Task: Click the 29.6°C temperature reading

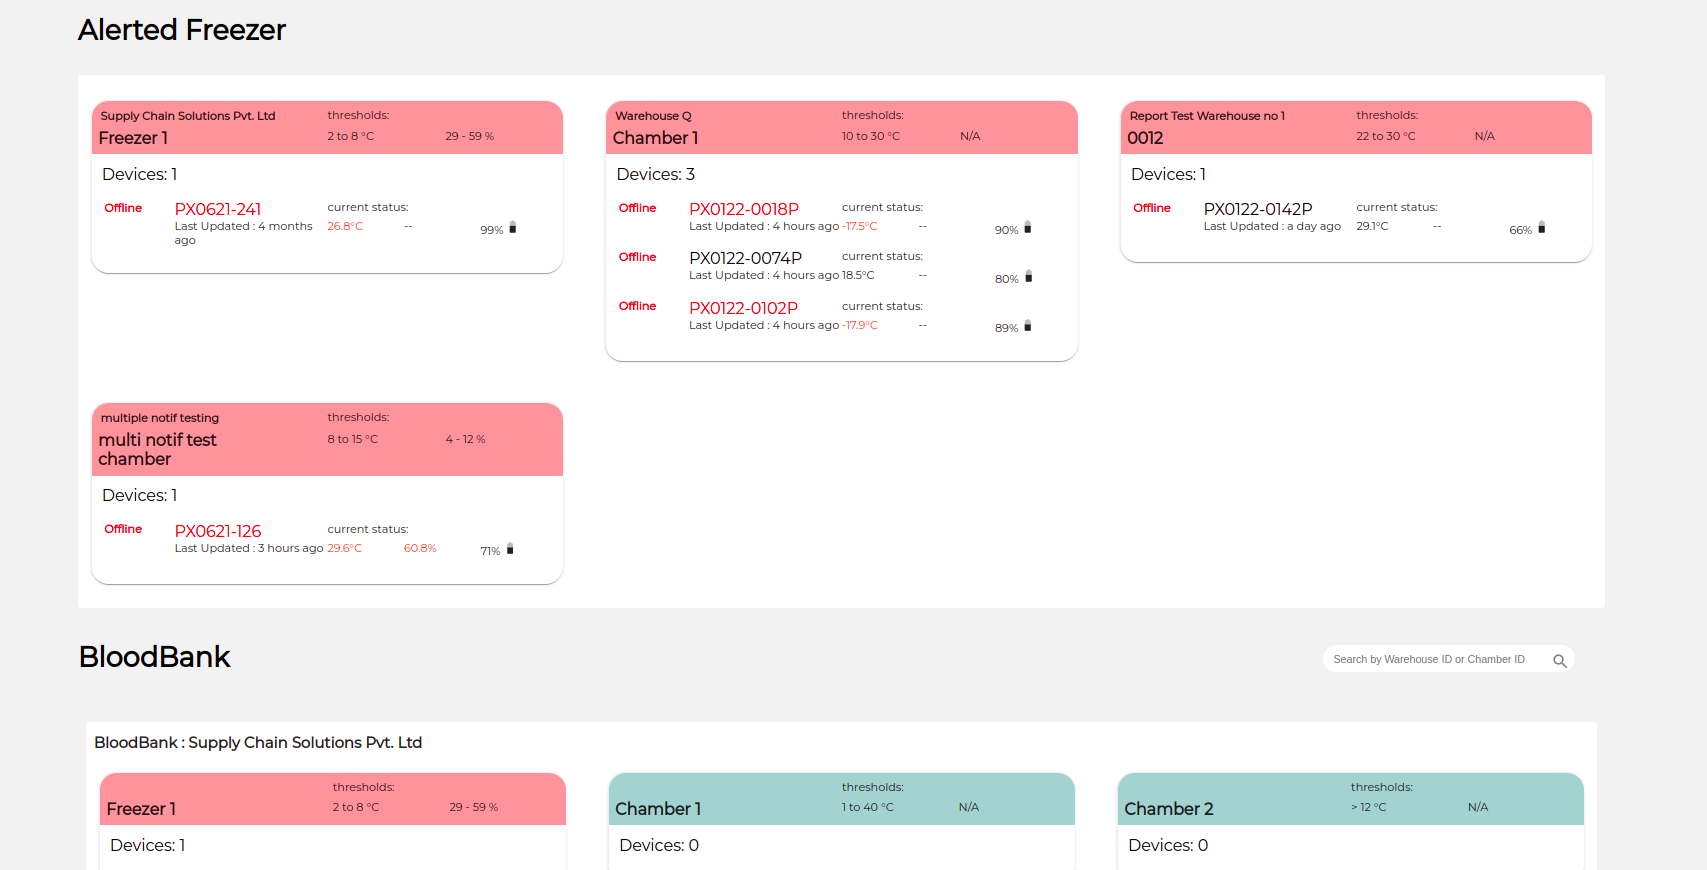Action: (x=345, y=549)
